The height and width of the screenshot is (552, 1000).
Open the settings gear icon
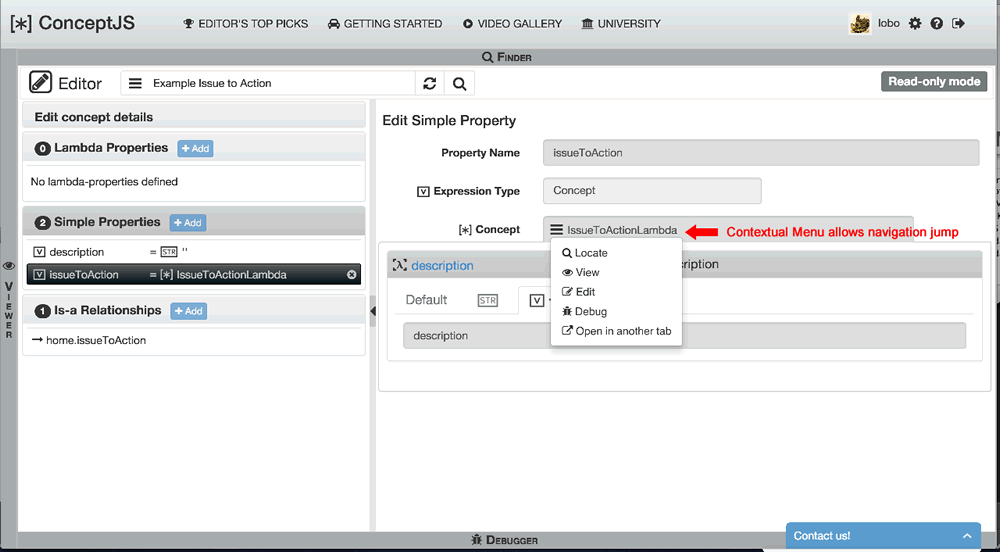(x=915, y=23)
